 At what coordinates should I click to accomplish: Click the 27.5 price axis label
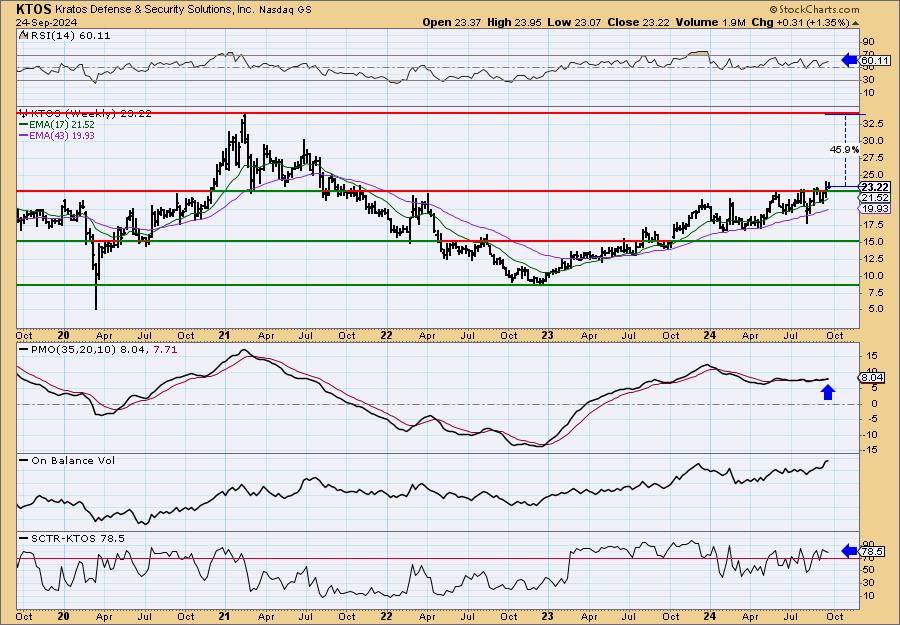click(x=872, y=158)
